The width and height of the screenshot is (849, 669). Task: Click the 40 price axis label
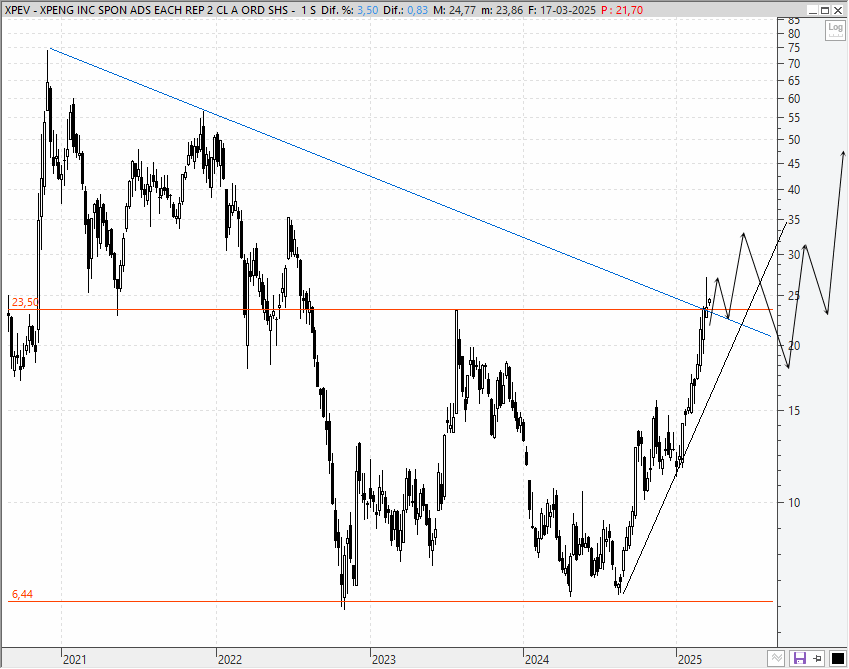(794, 190)
